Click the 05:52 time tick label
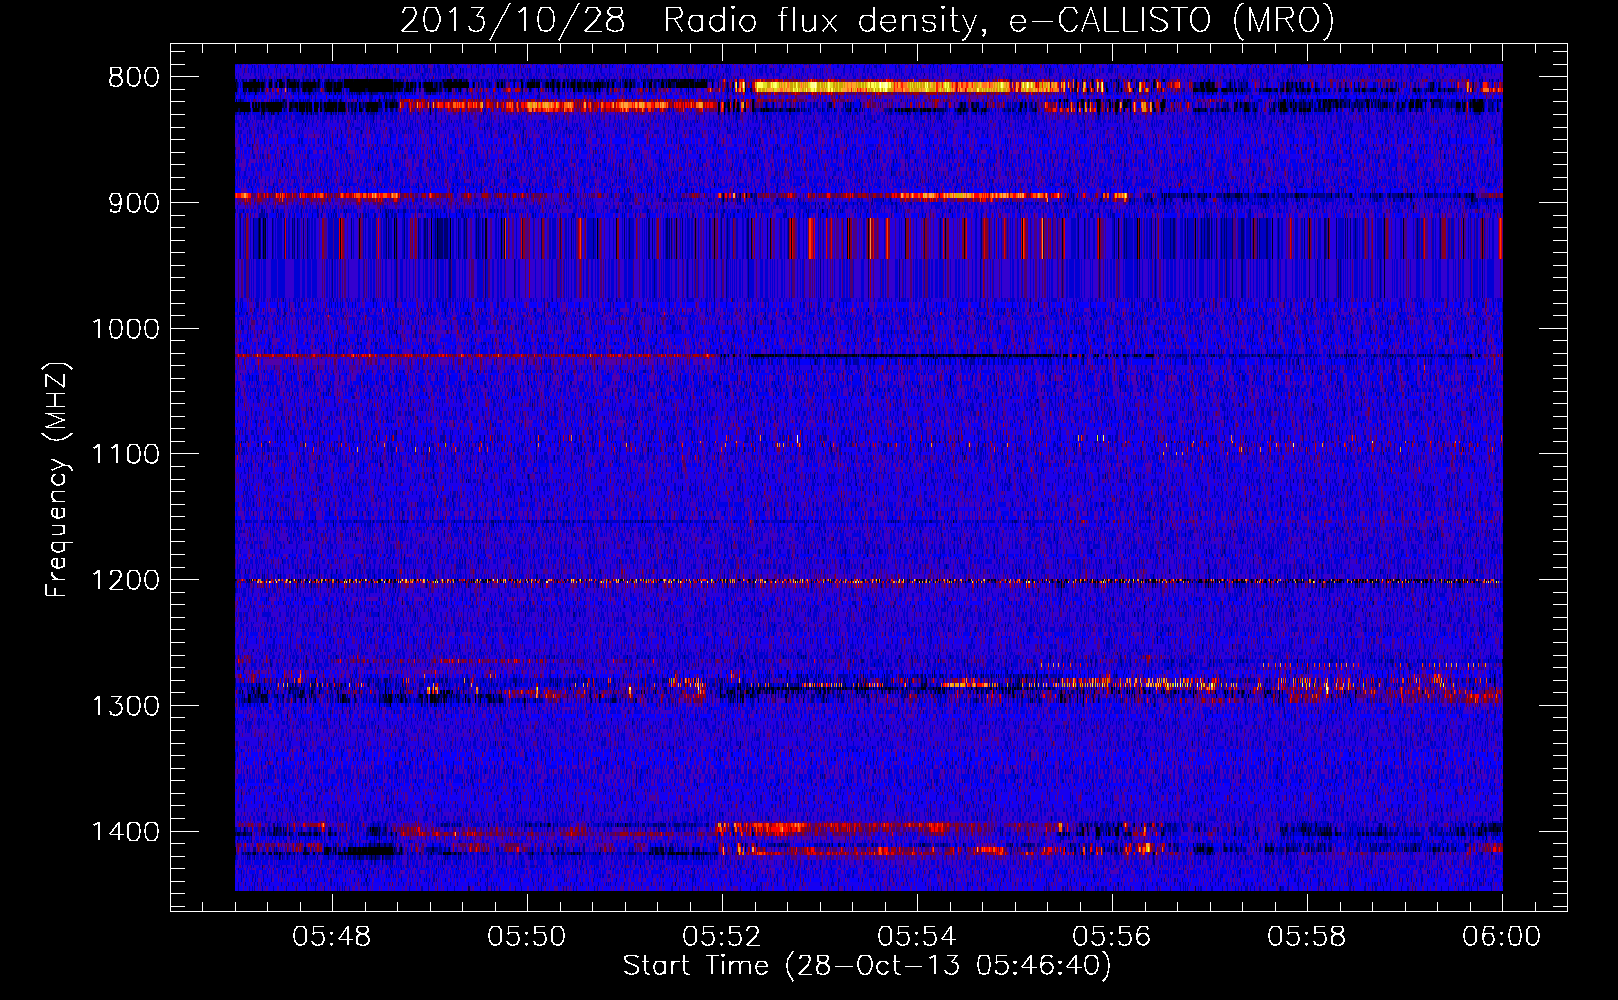The height and width of the screenshot is (1000, 1618). point(721,937)
